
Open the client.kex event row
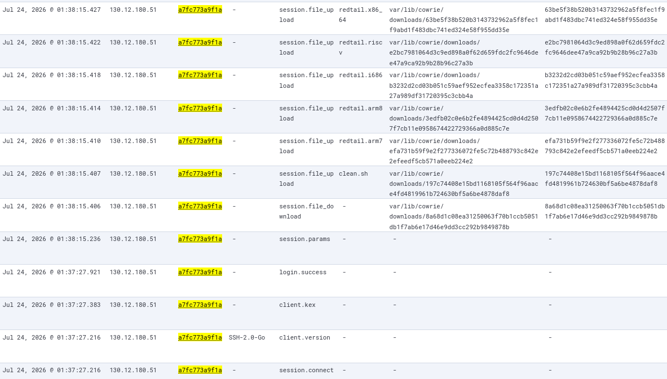[x=334, y=313]
